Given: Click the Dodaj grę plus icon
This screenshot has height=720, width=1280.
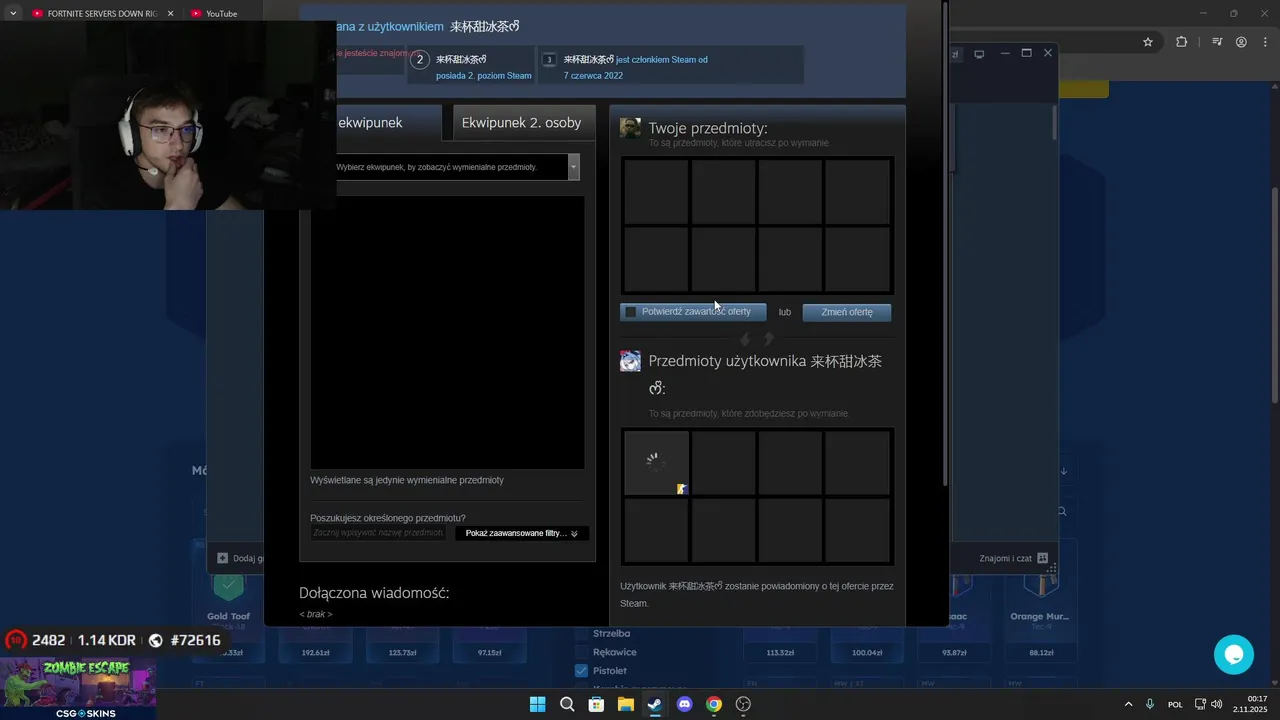Looking at the screenshot, I should (222, 558).
